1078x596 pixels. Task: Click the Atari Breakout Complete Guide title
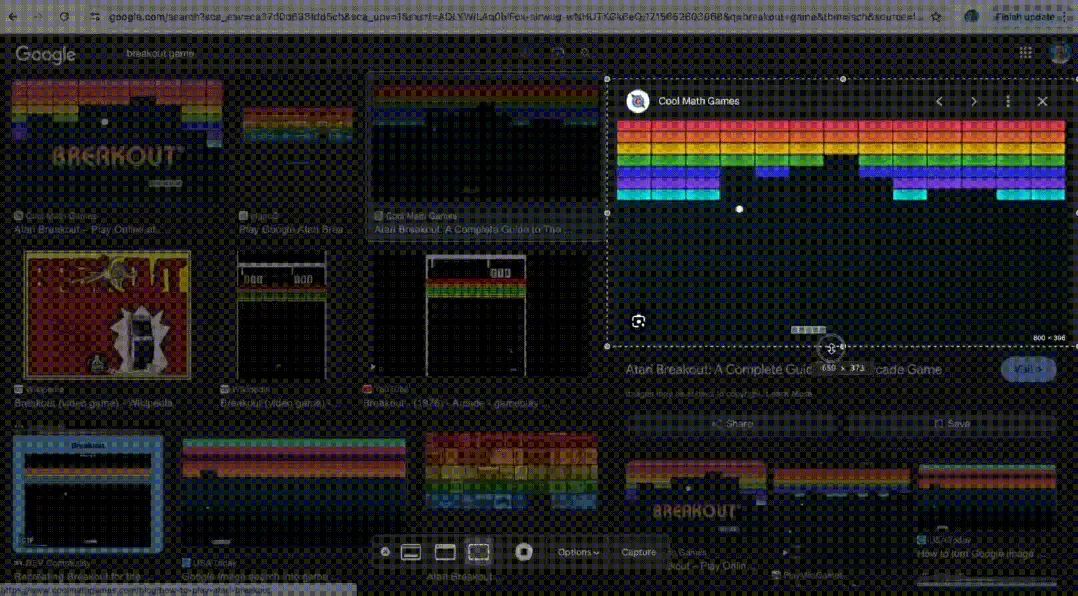784,369
